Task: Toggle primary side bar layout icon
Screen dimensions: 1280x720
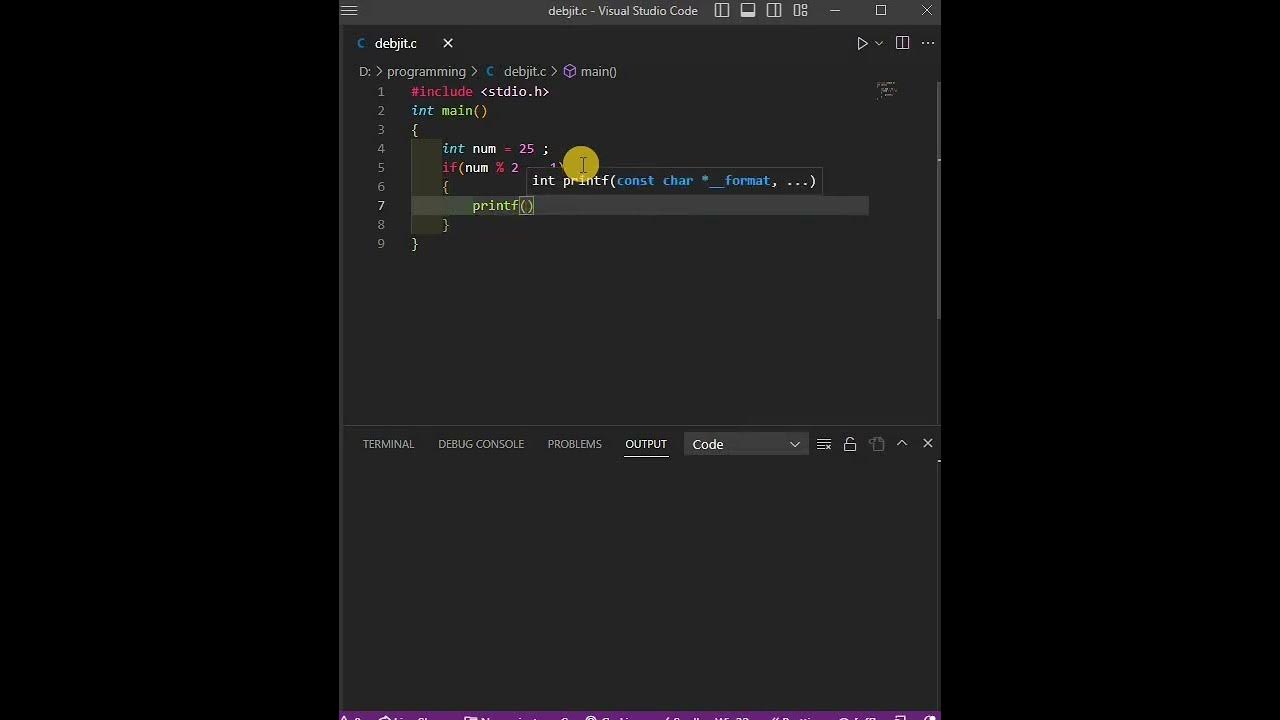Action: pos(722,11)
